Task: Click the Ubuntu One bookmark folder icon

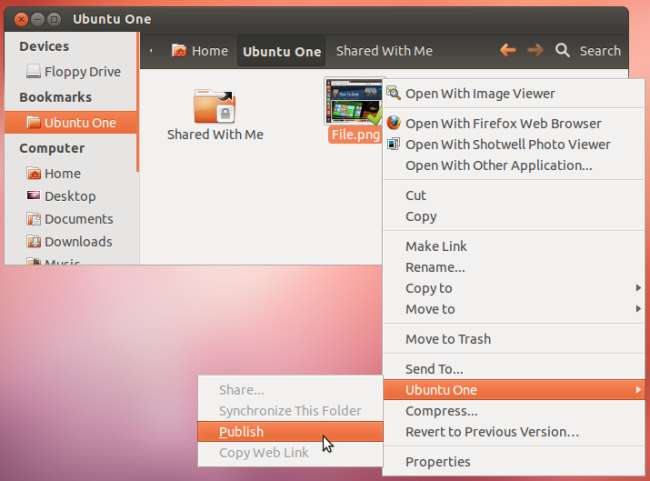Action: coord(33,122)
